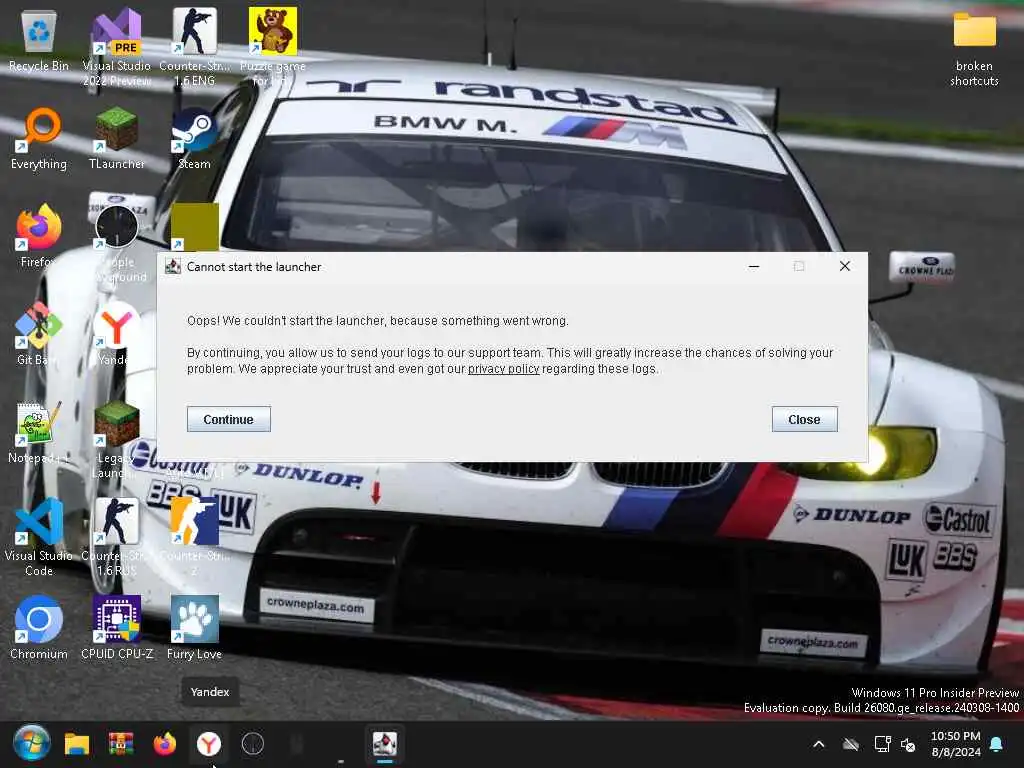
Task: Select the Git Bash desktop icon
Action: click(39, 333)
